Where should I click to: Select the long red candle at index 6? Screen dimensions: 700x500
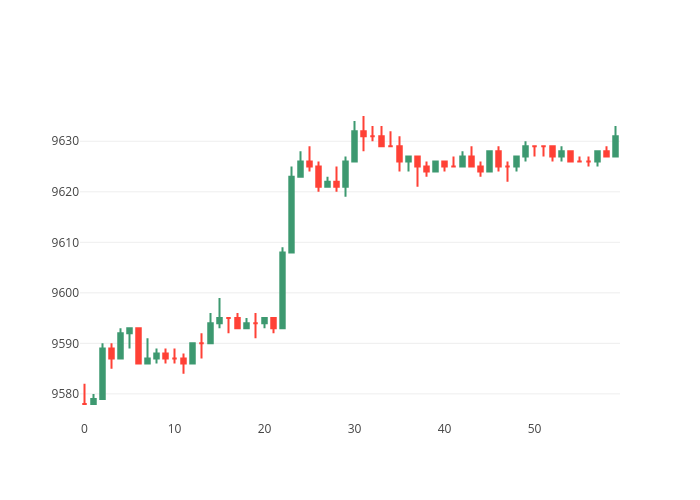[x=138, y=345]
